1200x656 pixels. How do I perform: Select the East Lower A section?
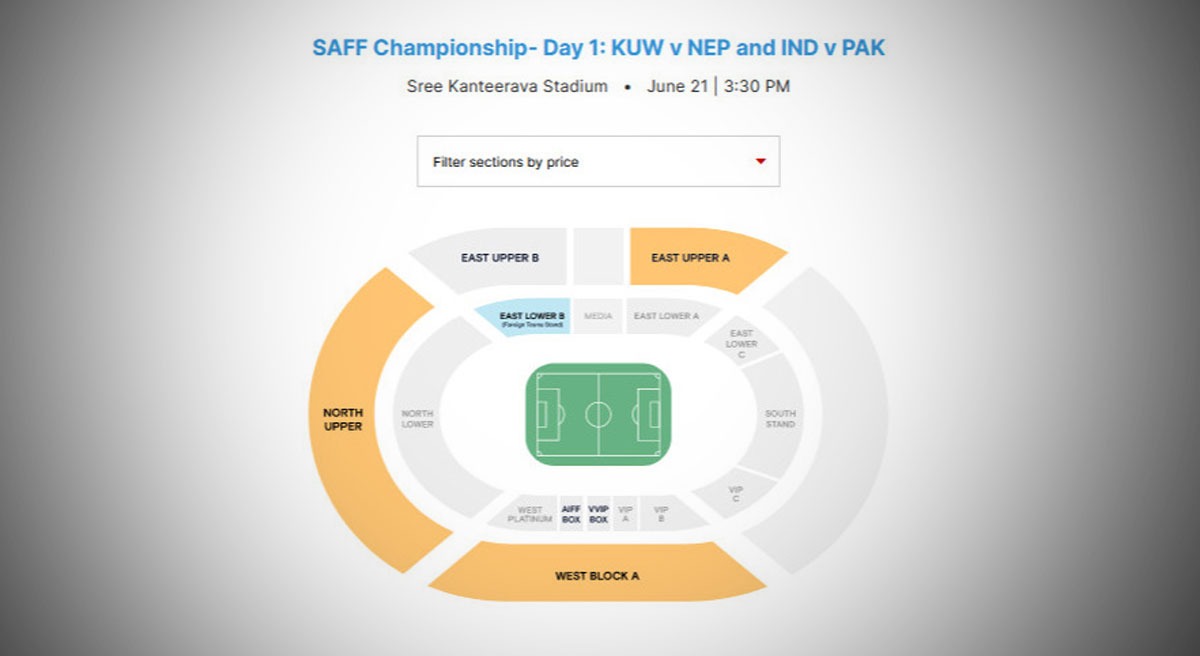pos(667,316)
